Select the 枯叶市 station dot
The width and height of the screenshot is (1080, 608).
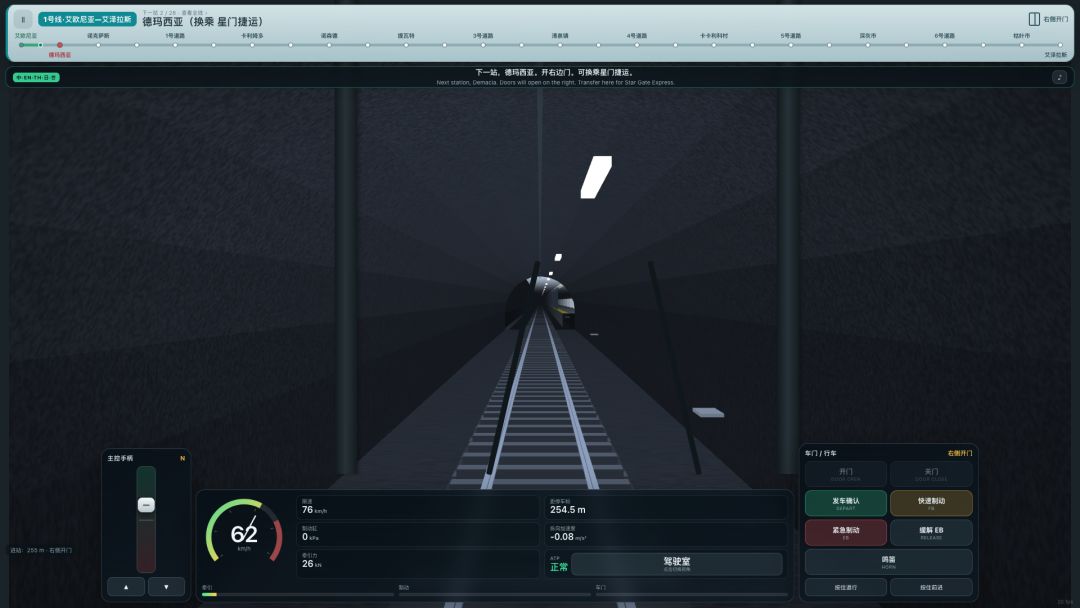point(1021,45)
